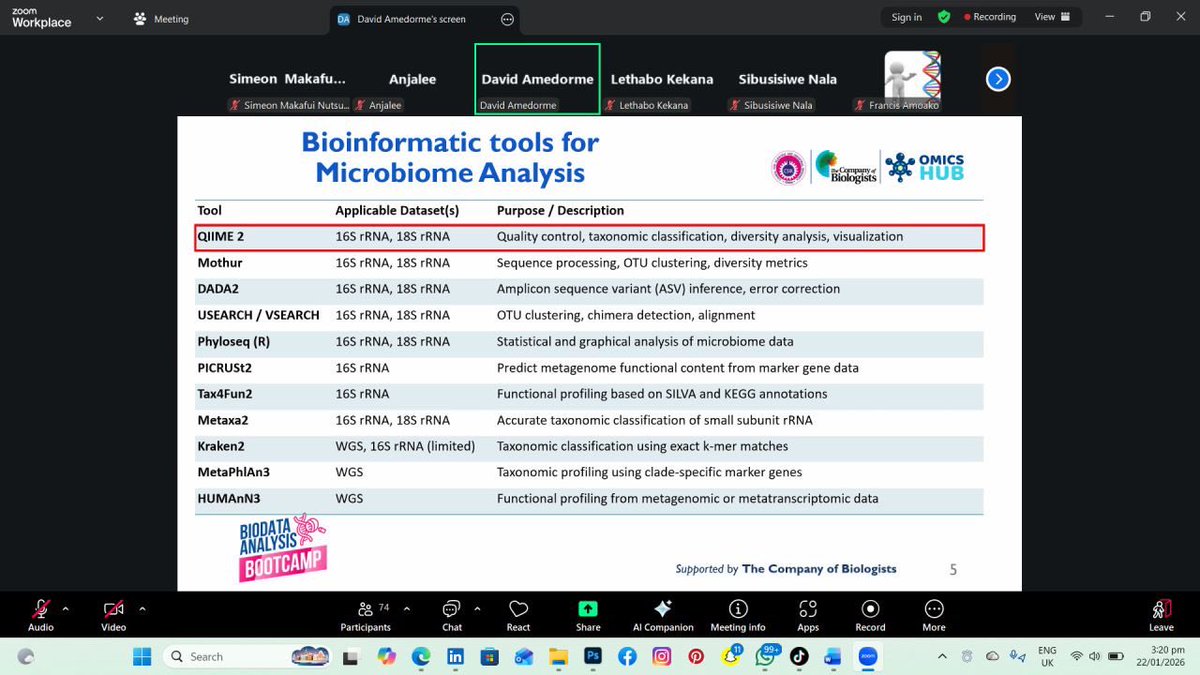
Task: Show next participants with the blue arrow
Action: pos(998,79)
